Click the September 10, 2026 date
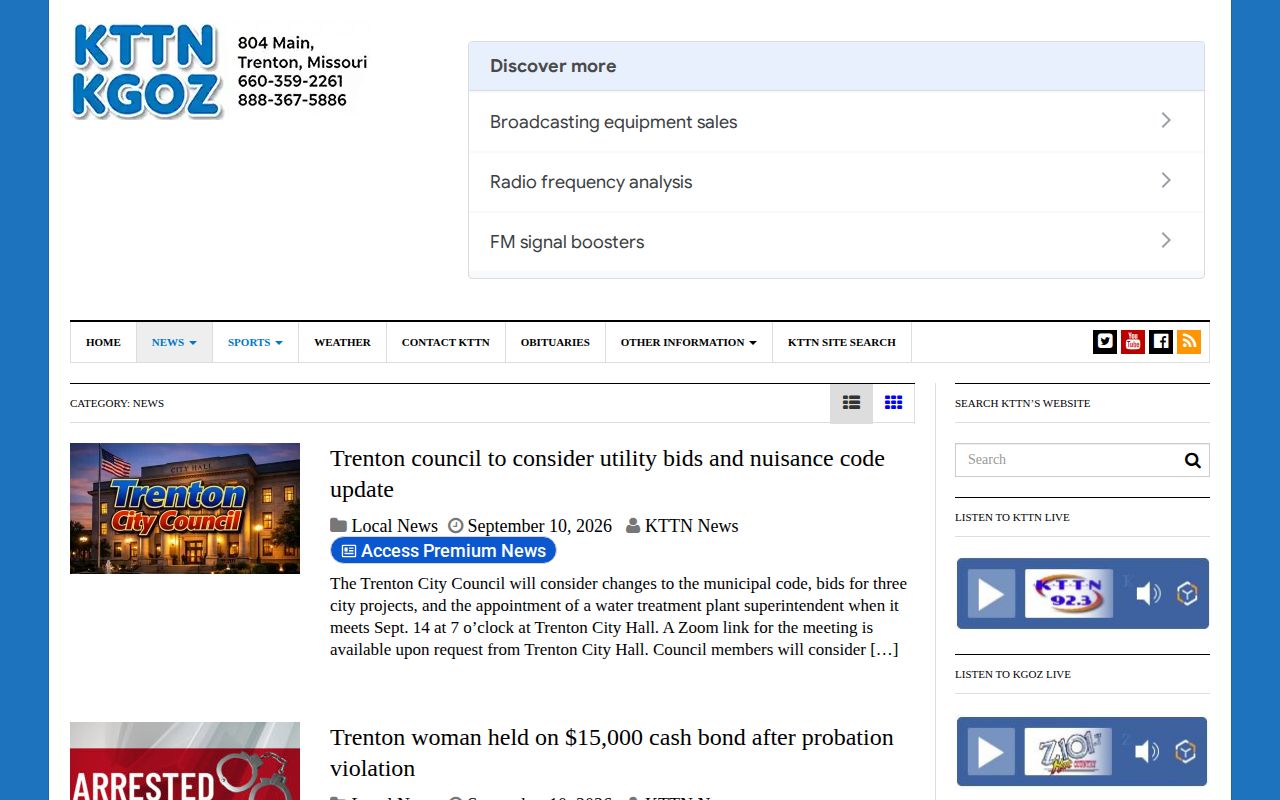1280x800 pixels. coord(539,526)
